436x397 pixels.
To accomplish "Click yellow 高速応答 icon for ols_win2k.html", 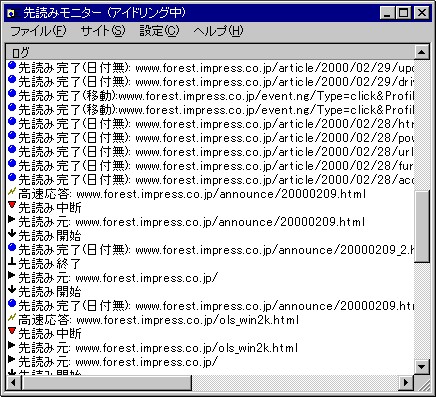I will pyautogui.click(x=12, y=318).
